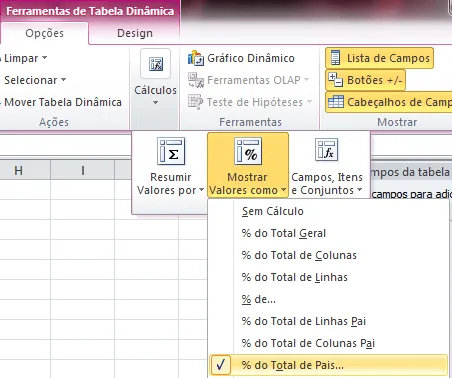Click the Teste de Hipóteses icon
452x378 pixels.
tap(195, 102)
